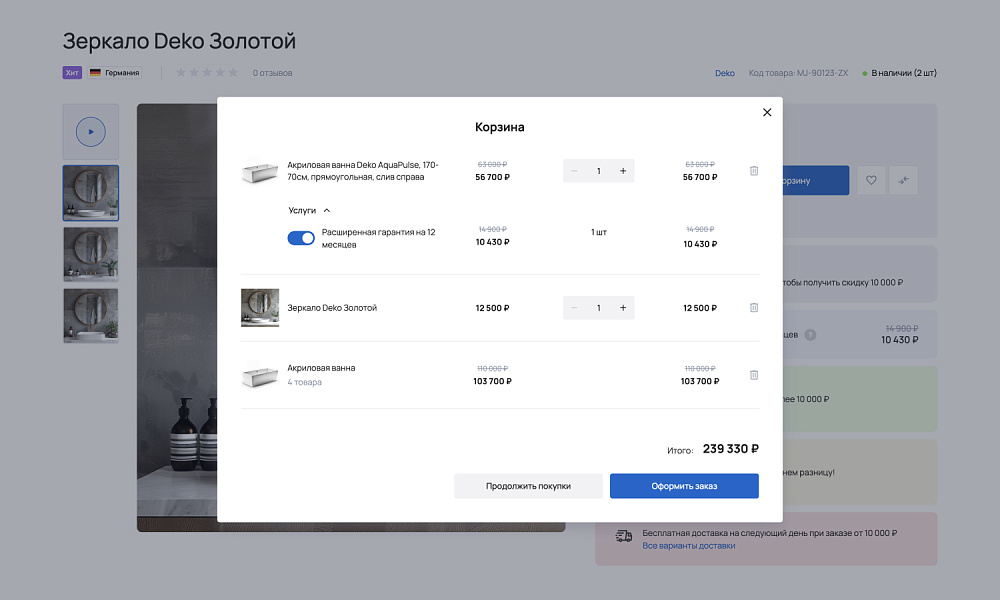Click Продолжить покупки to keep shopping
This screenshot has height=600, width=1000.
pos(528,485)
